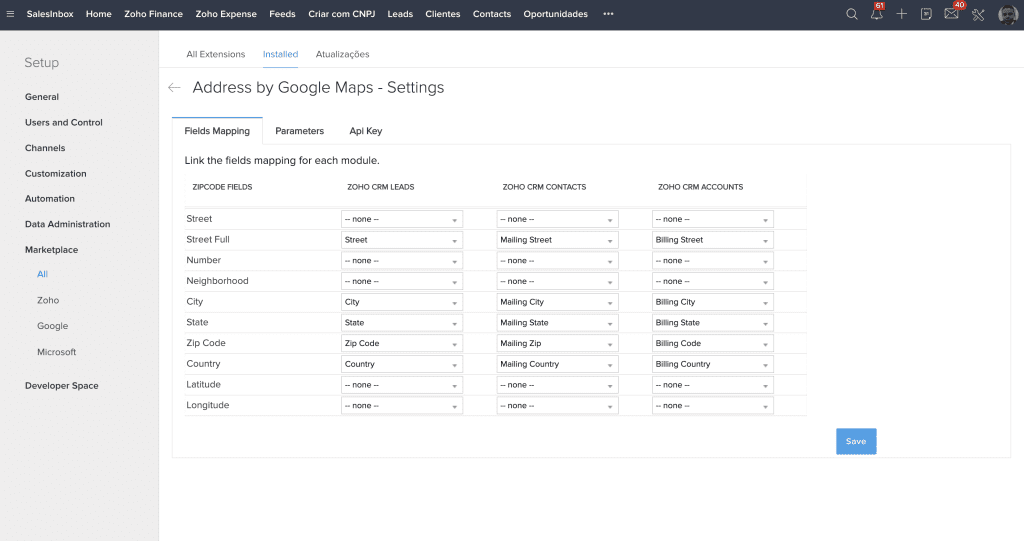Expand the Accounts dropdown for Zip Code

pos(712,343)
